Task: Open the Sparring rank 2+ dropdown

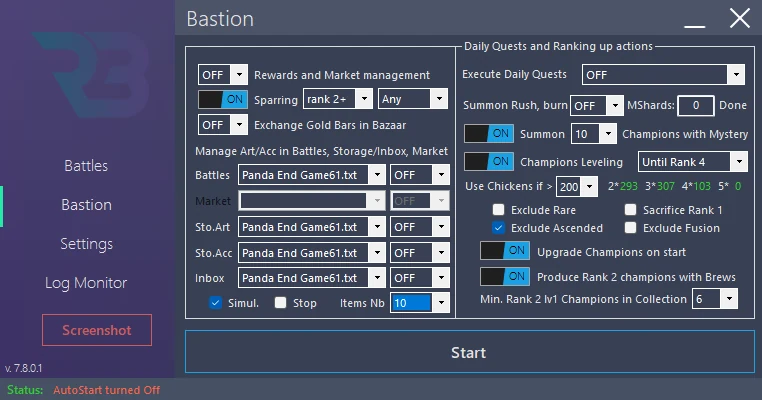Action: tap(338, 99)
